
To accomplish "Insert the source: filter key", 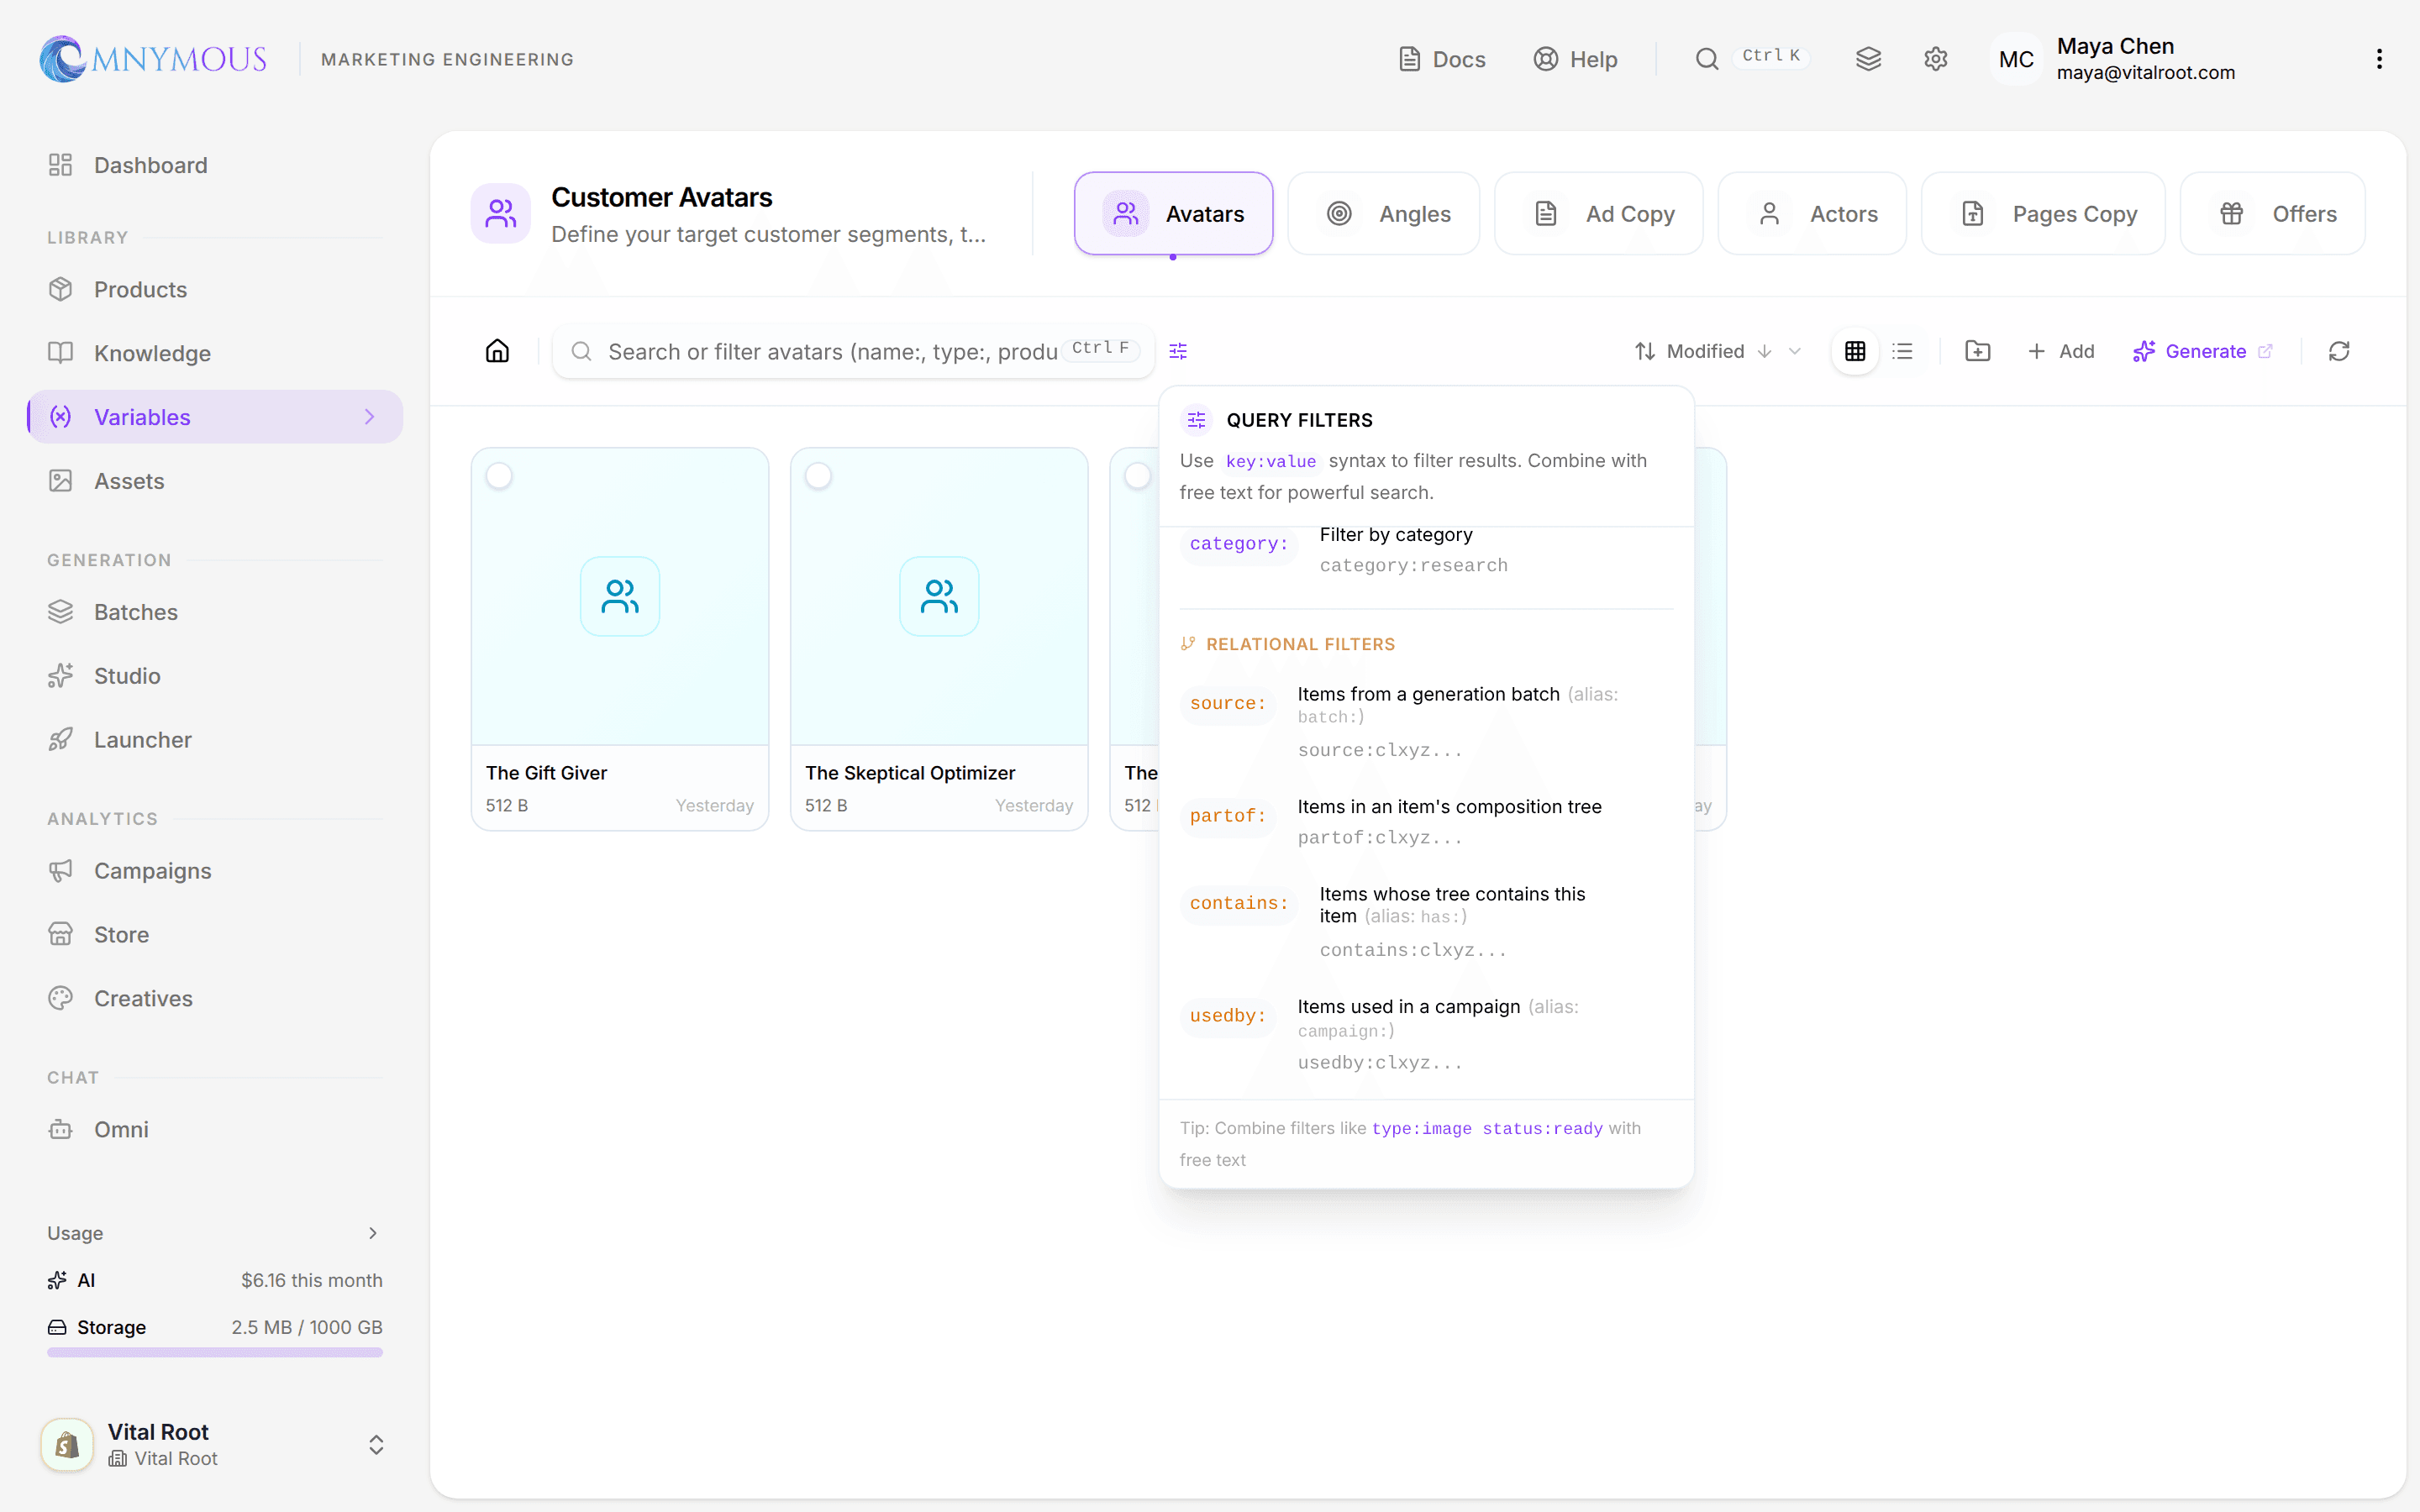I will (1228, 703).
